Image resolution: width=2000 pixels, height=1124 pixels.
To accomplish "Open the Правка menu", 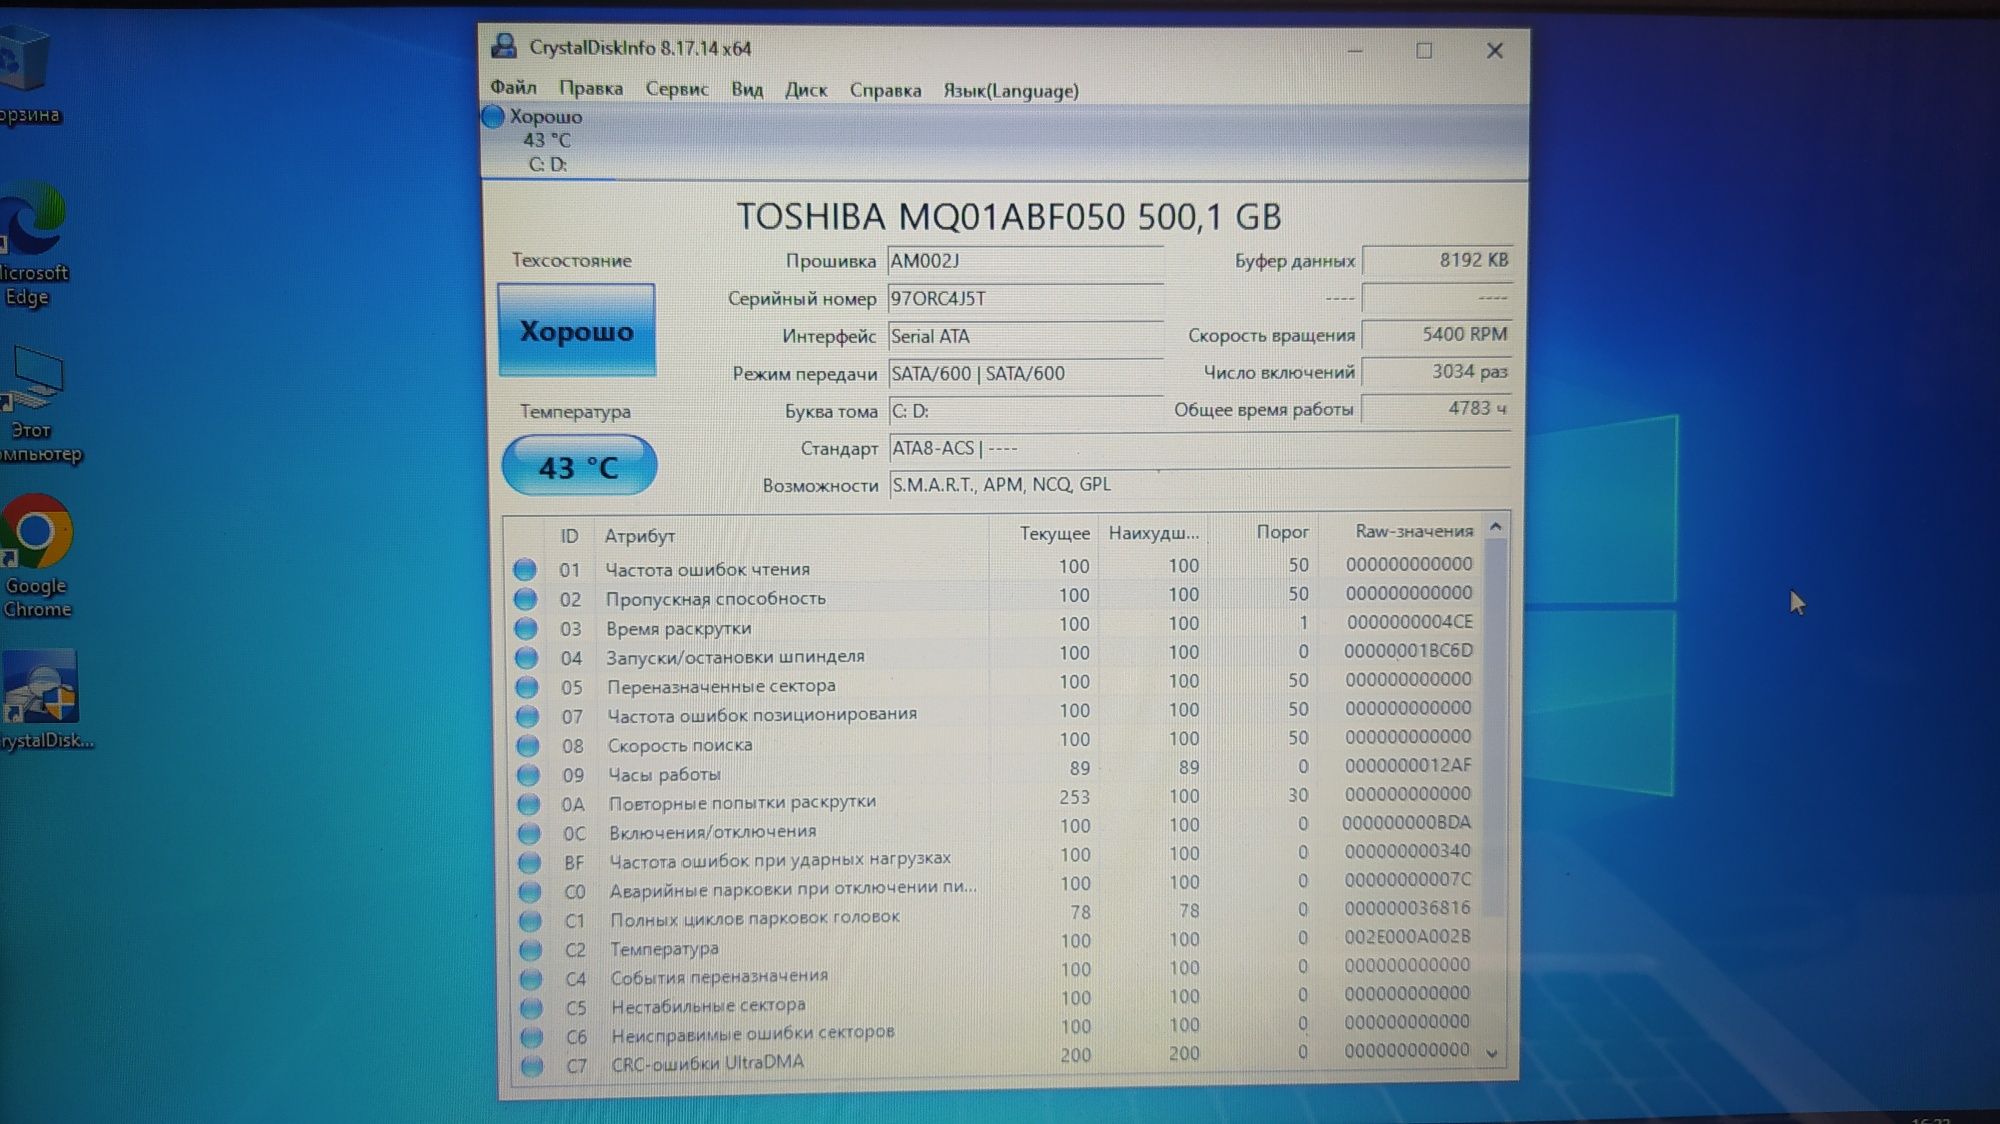I will coord(590,89).
